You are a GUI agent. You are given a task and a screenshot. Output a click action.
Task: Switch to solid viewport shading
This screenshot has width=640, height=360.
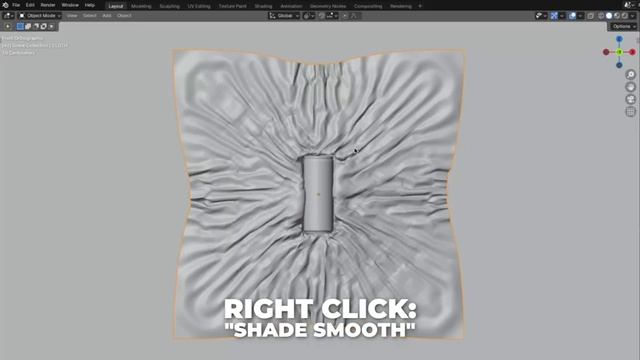coord(609,16)
